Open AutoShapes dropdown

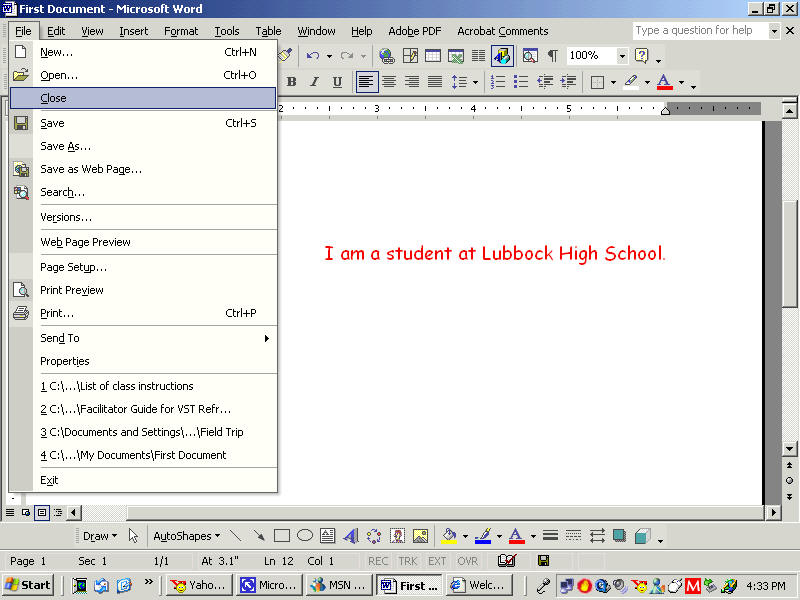[186, 536]
